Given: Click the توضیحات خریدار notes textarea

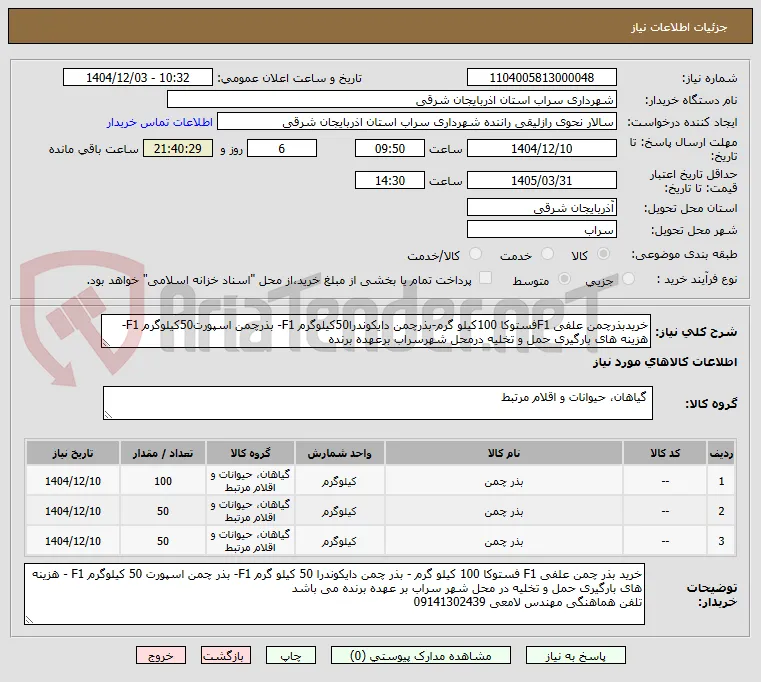Looking at the screenshot, I should tap(334, 594).
